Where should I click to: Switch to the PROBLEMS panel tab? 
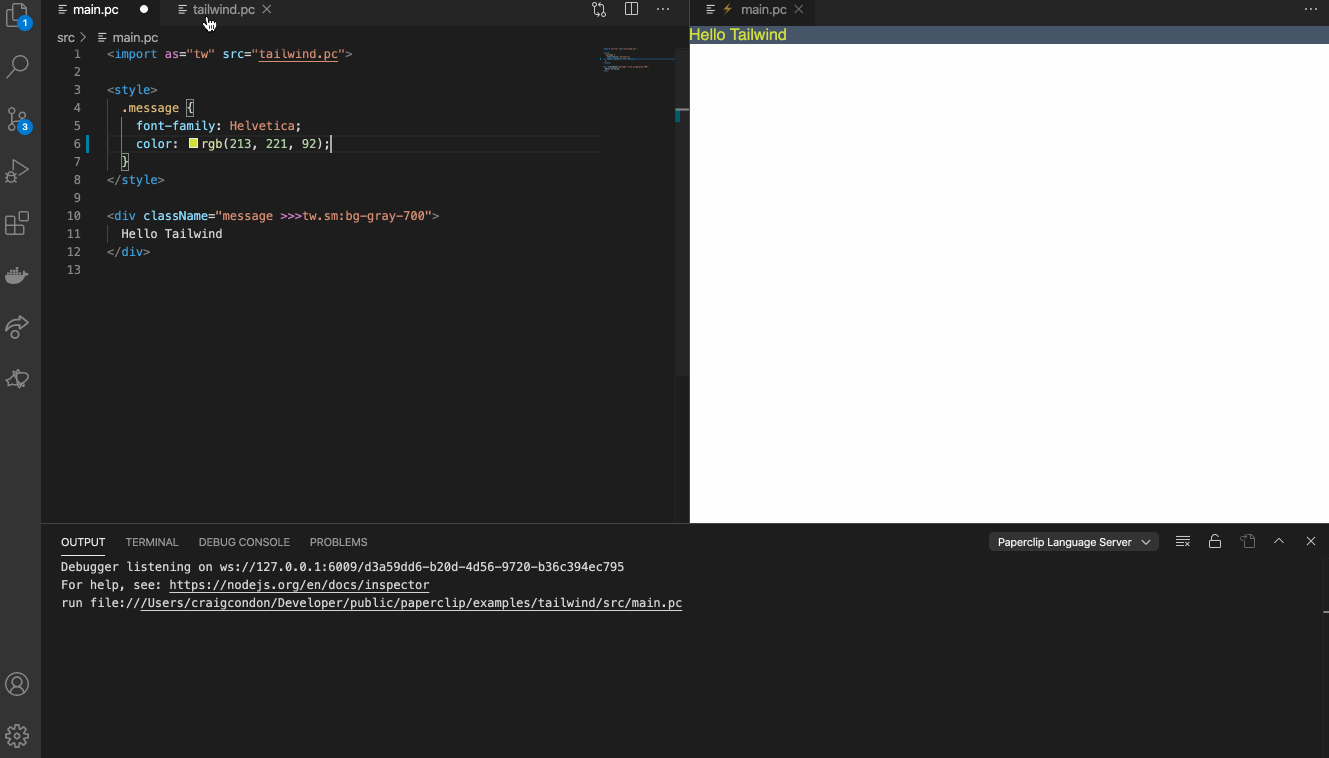point(338,542)
